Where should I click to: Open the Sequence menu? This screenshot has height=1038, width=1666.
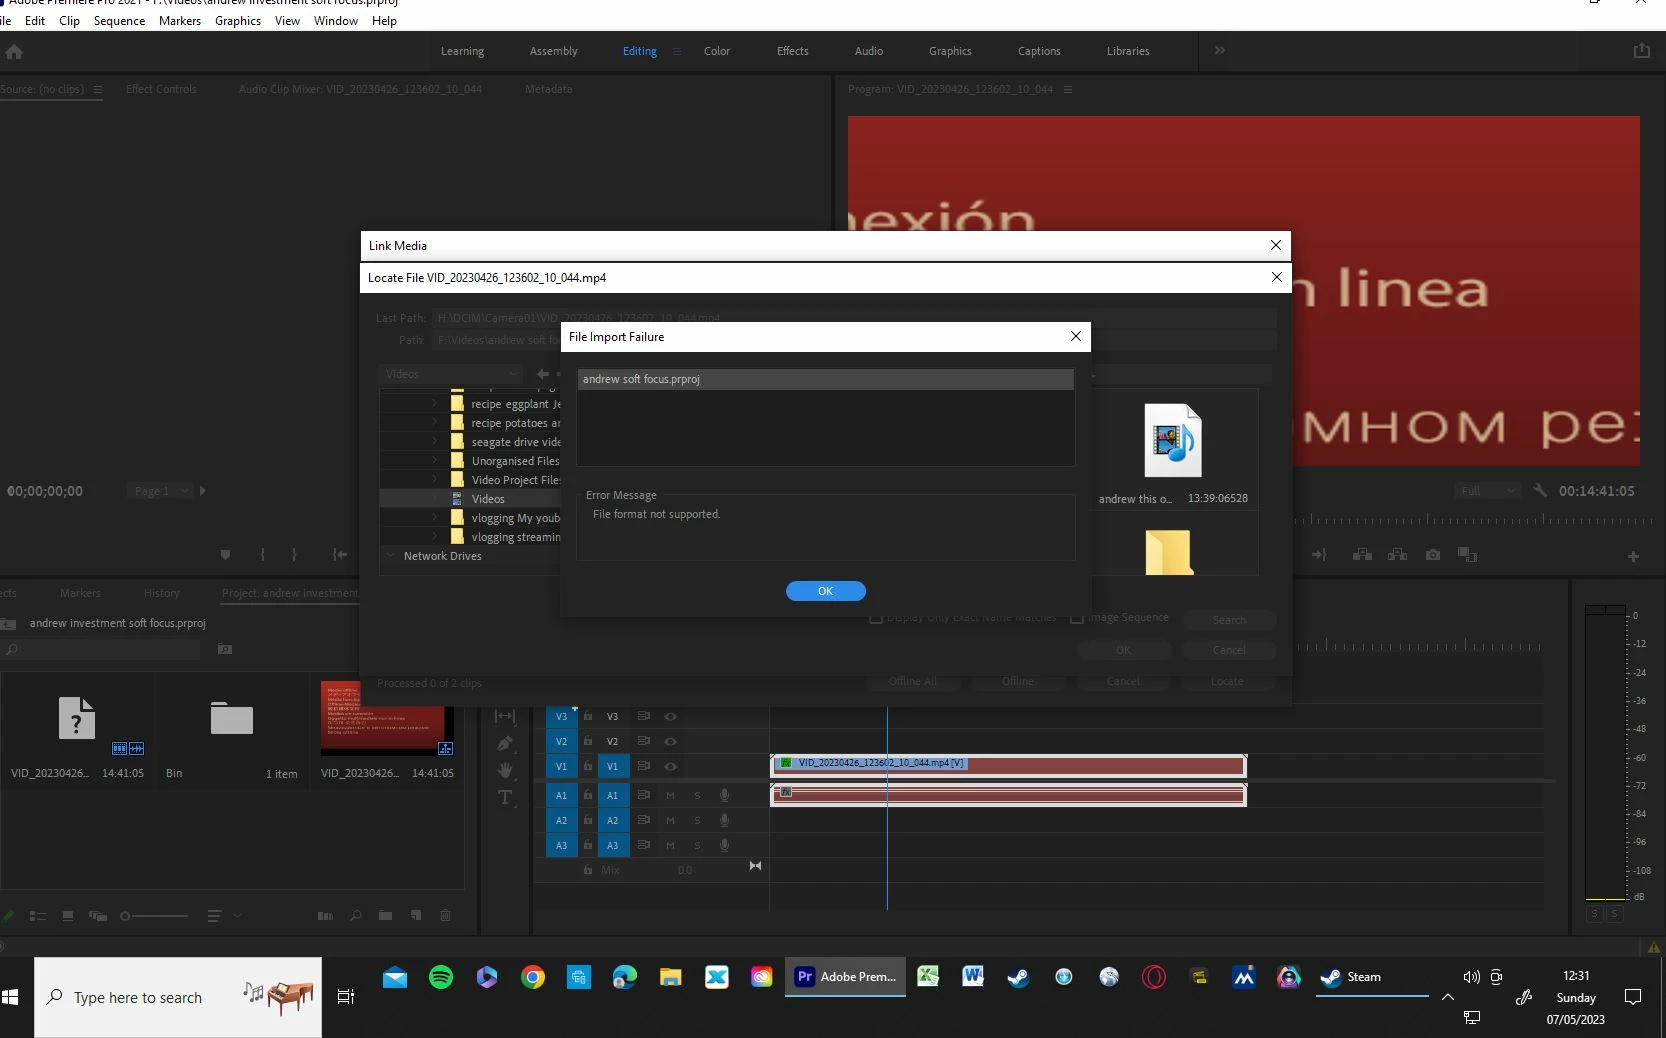point(119,20)
